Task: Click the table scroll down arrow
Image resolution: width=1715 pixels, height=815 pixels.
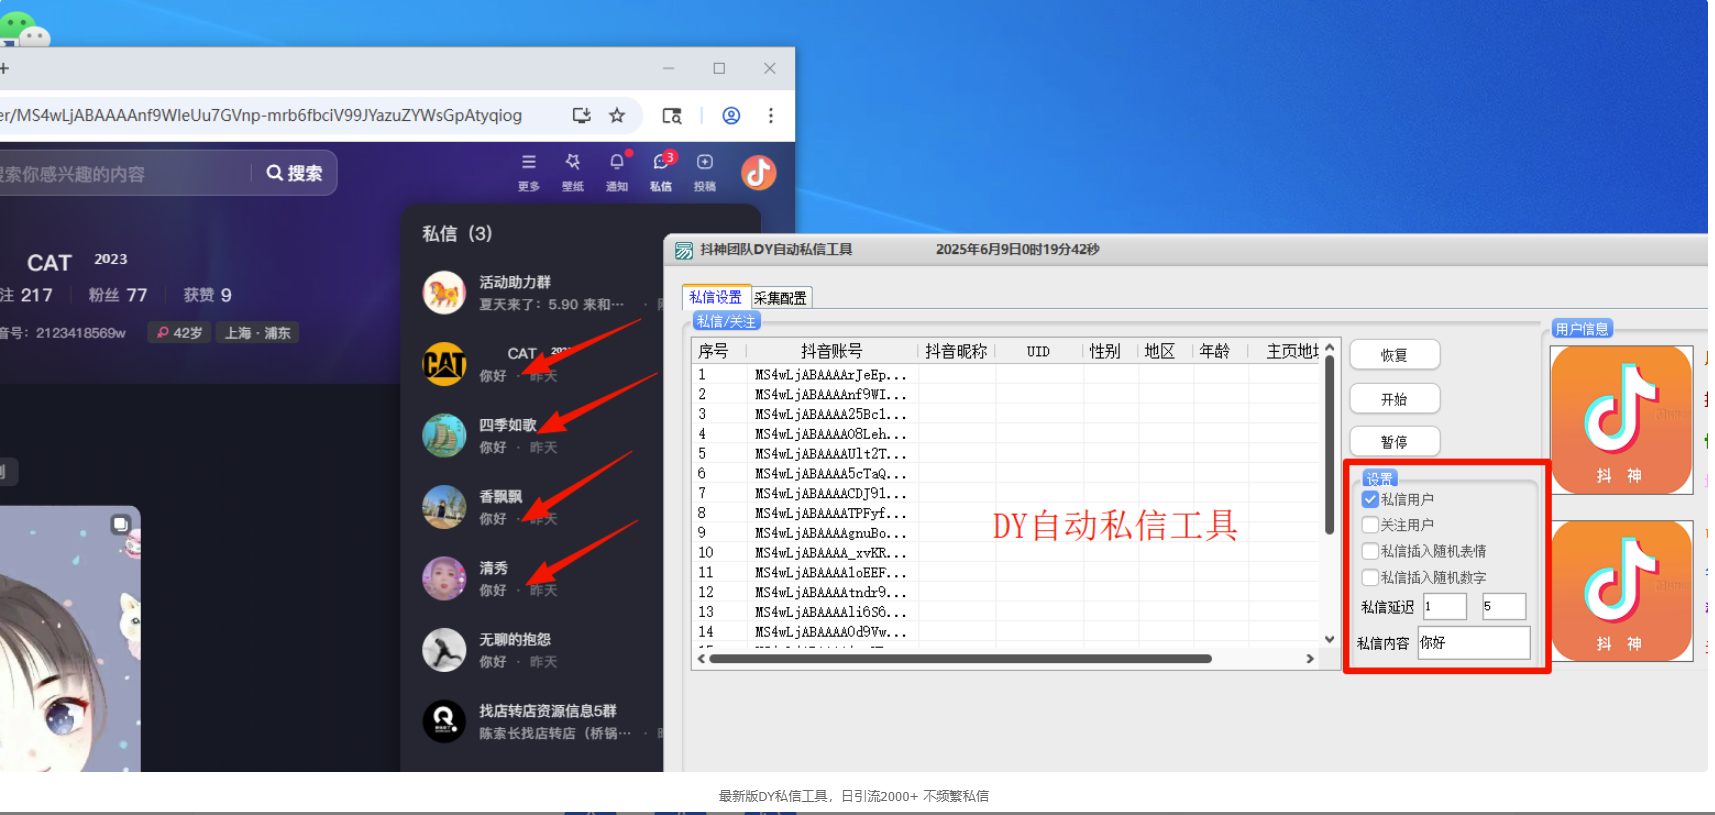Action: 1329,639
